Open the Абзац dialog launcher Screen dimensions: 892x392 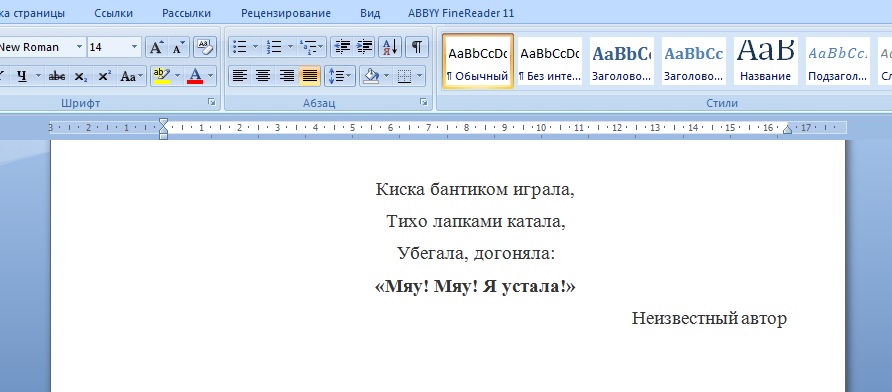click(x=423, y=102)
